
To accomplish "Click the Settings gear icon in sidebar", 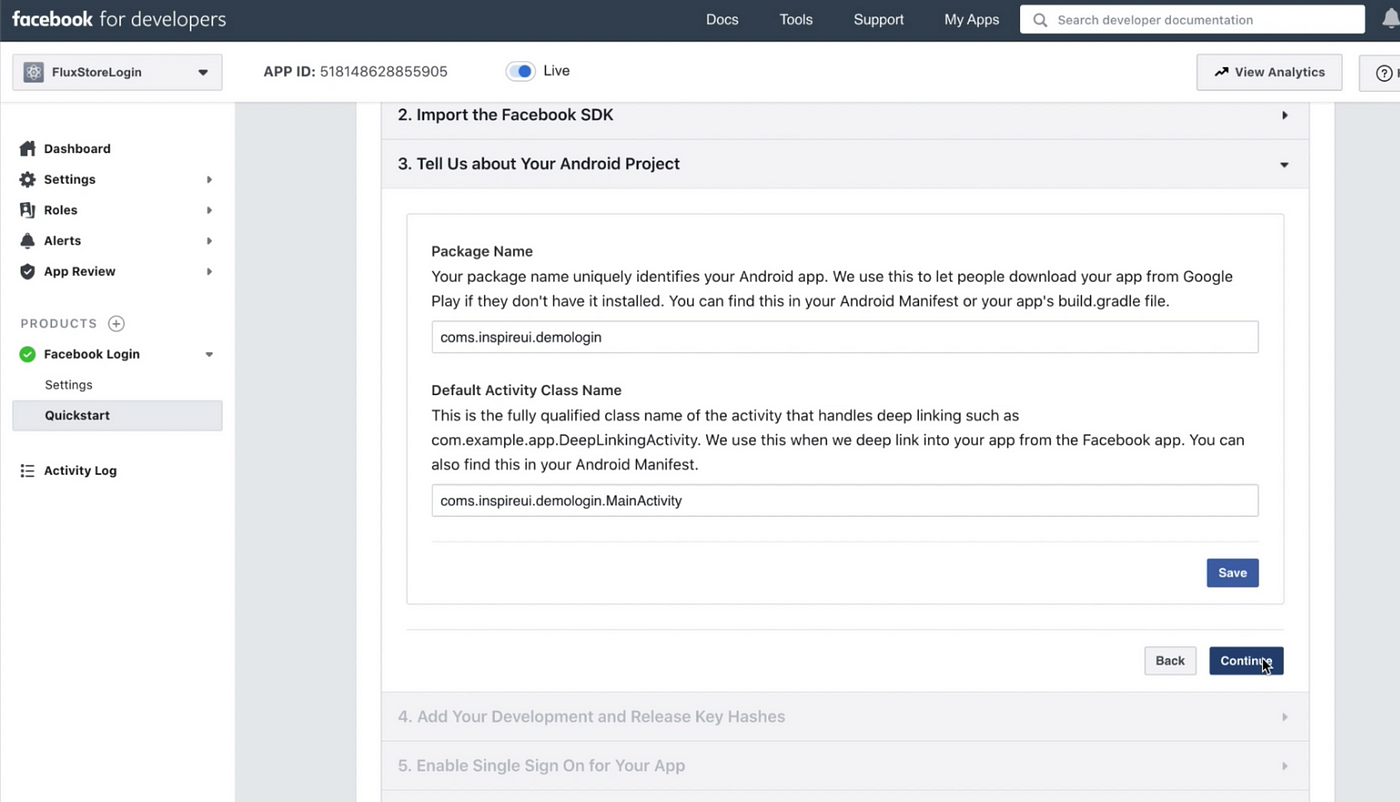I will click(28, 179).
